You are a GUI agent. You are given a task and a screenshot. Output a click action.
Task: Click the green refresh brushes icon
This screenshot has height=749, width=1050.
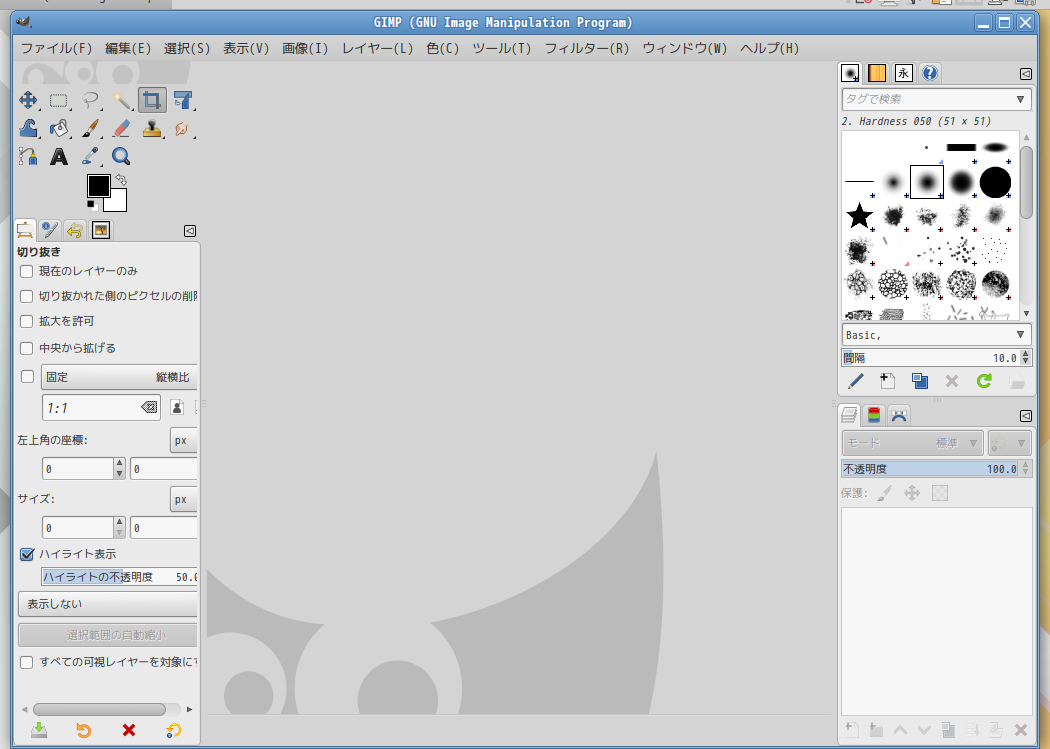point(984,381)
